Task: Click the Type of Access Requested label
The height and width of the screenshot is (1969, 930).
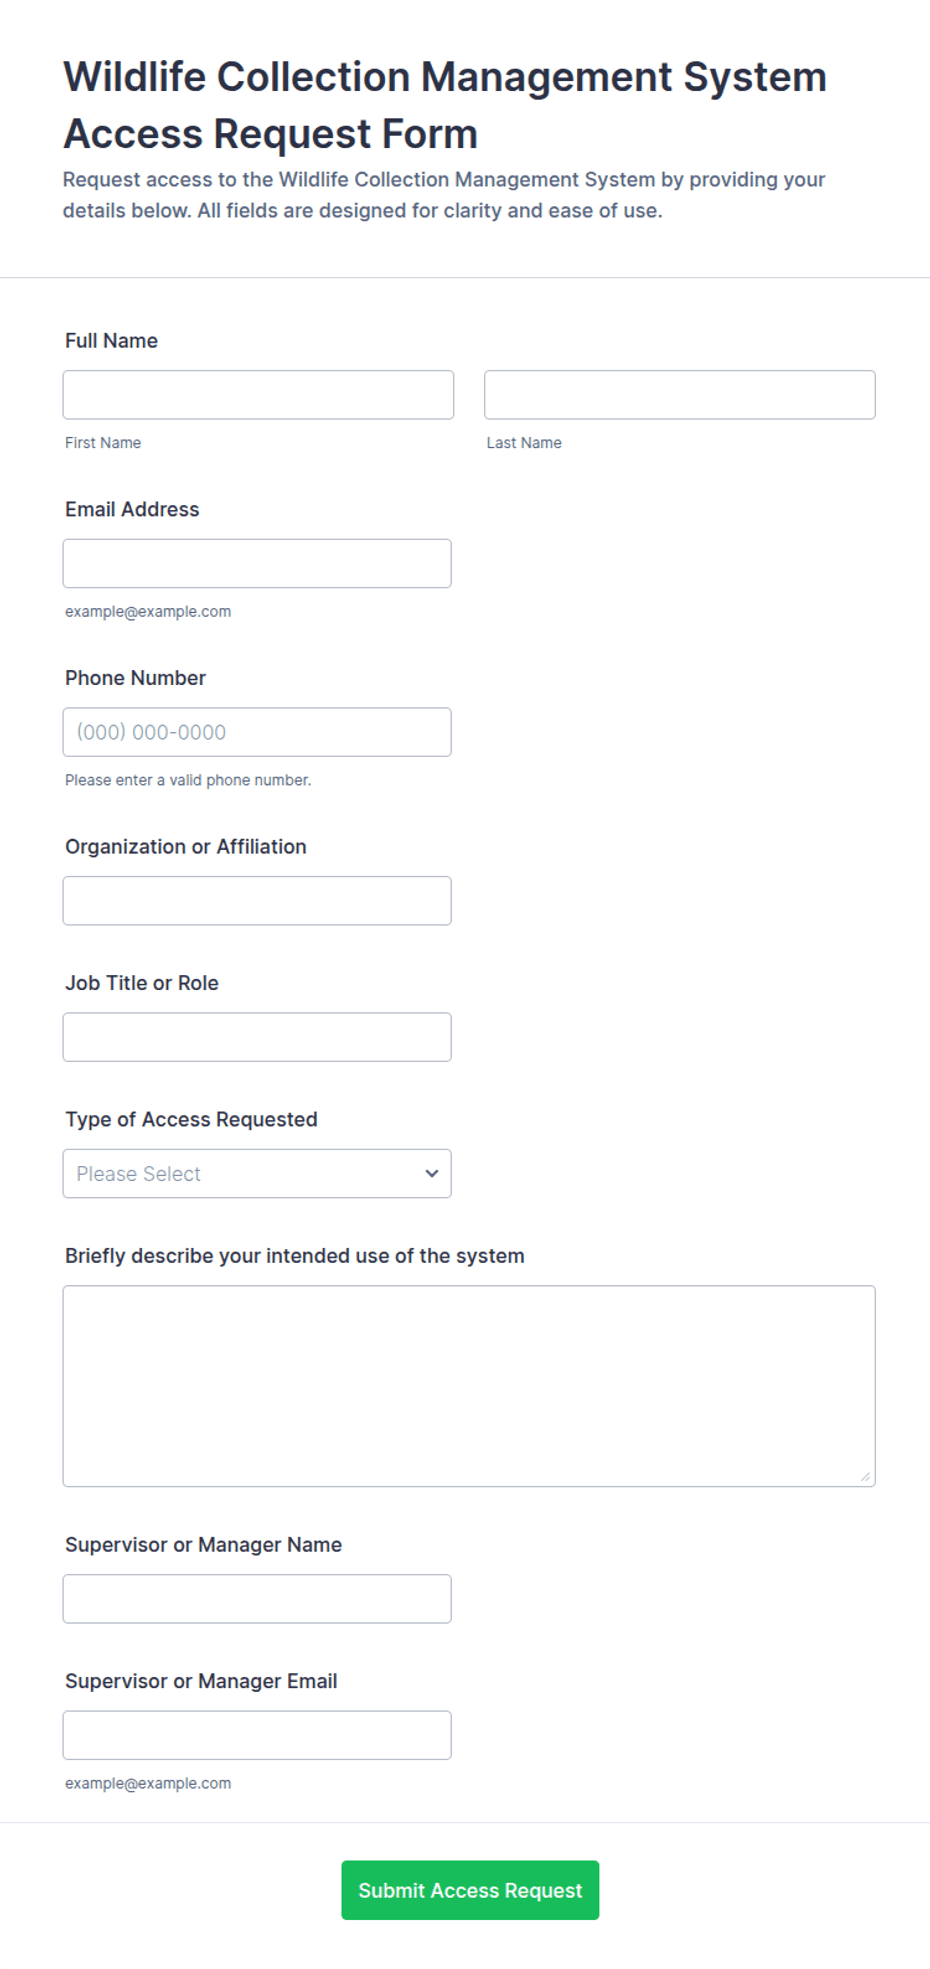Action: pos(191,1119)
